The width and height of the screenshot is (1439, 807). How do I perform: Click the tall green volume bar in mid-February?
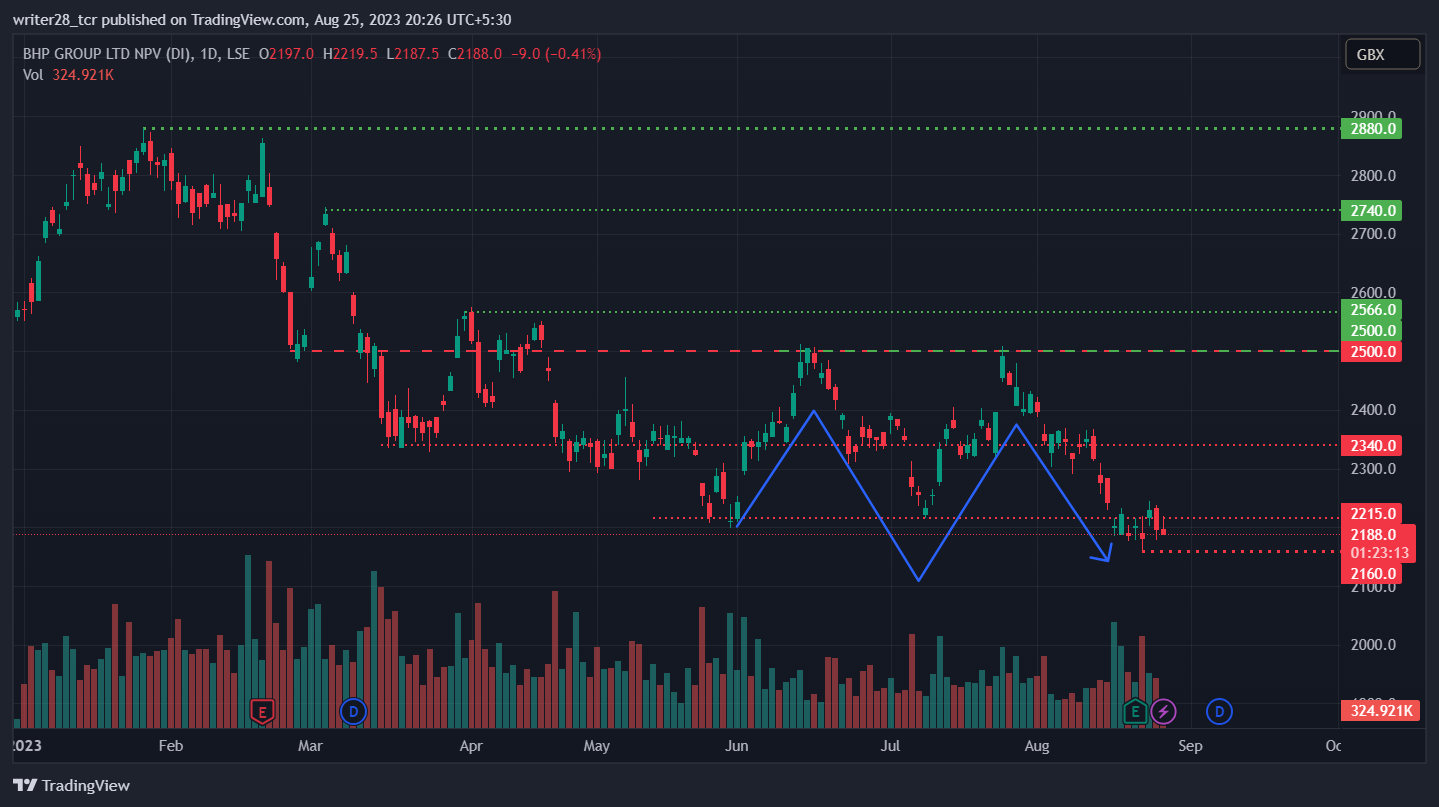click(247, 641)
